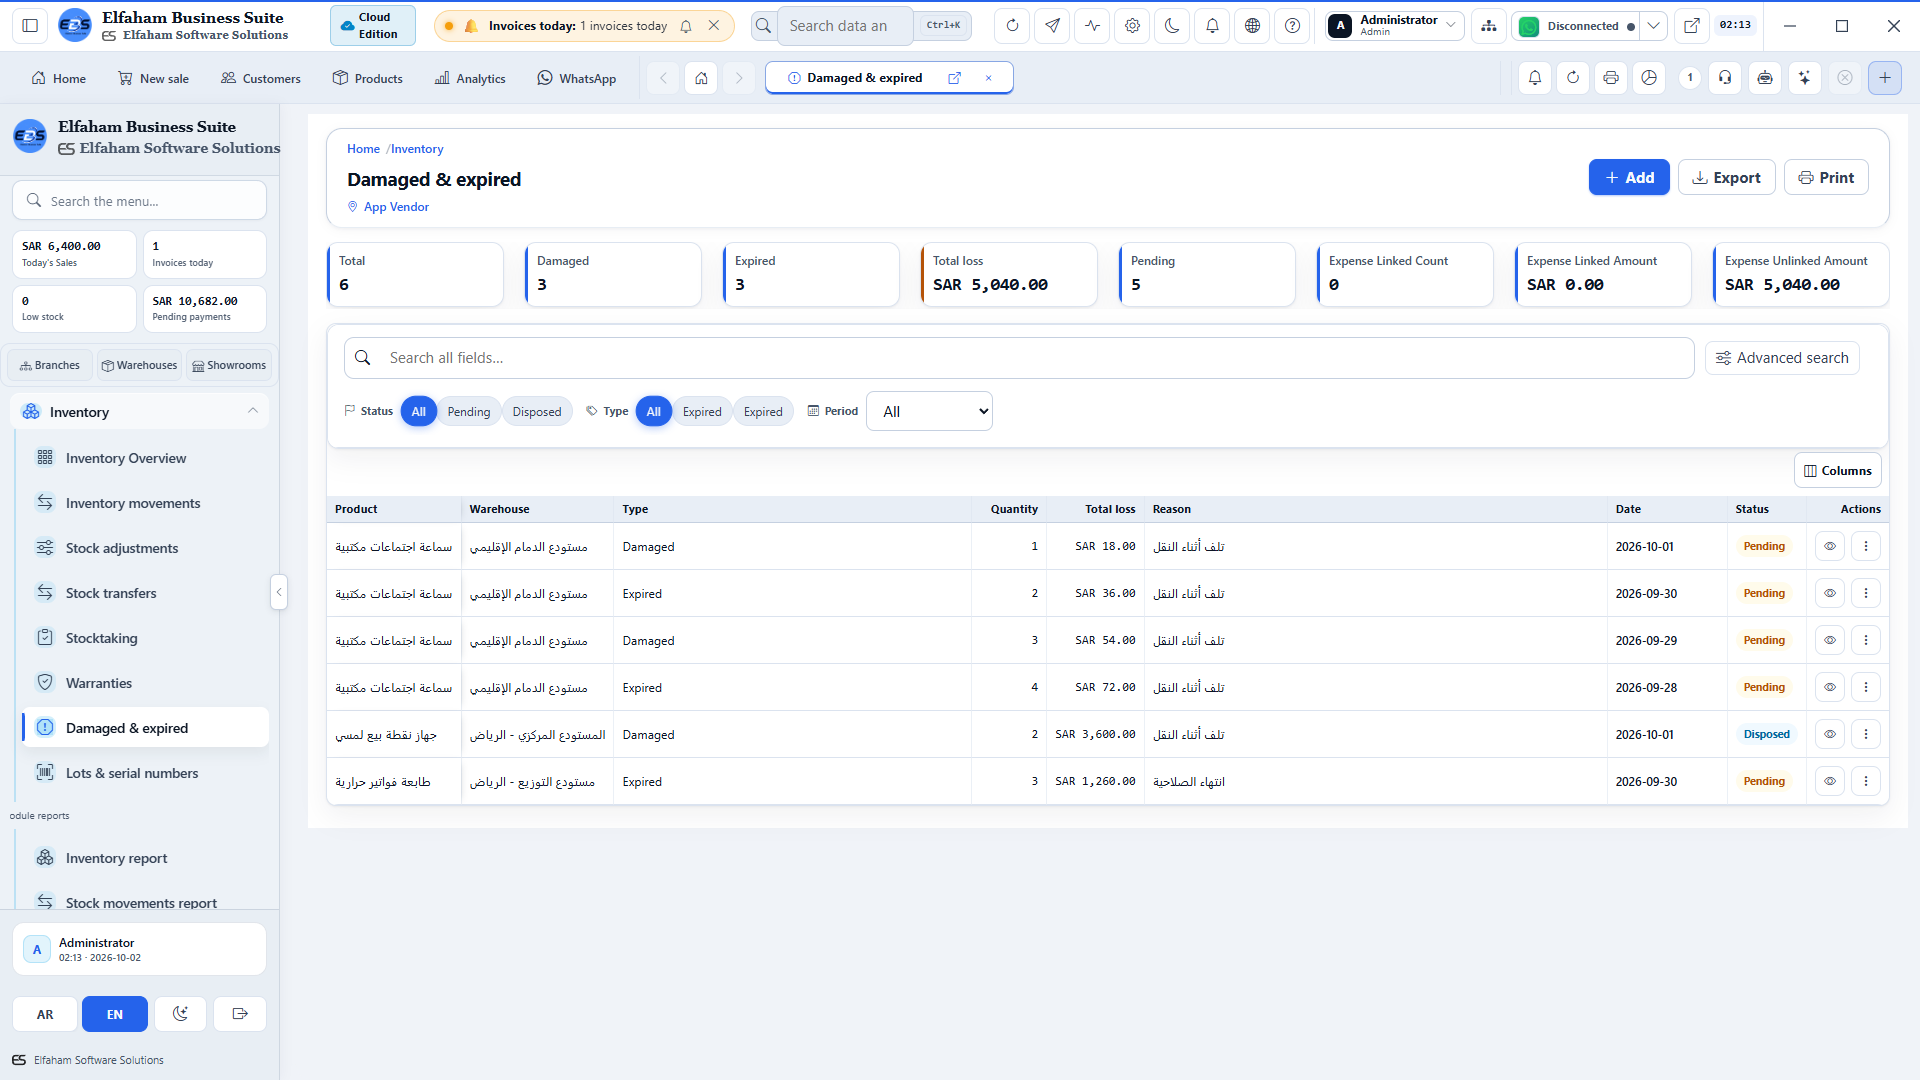Click the home icon beside tab navigation arrows
This screenshot has width=1920, height=1080.
coord(701,78)
